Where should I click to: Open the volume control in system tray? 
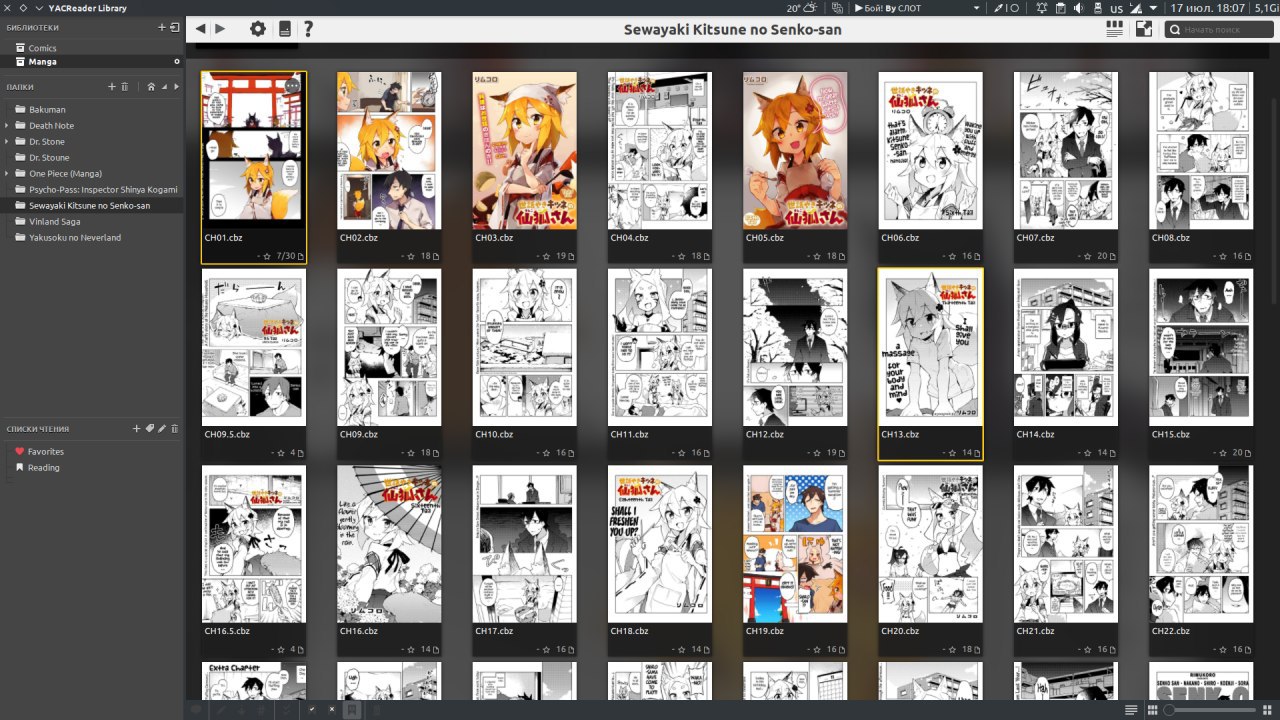point(1078,8)
